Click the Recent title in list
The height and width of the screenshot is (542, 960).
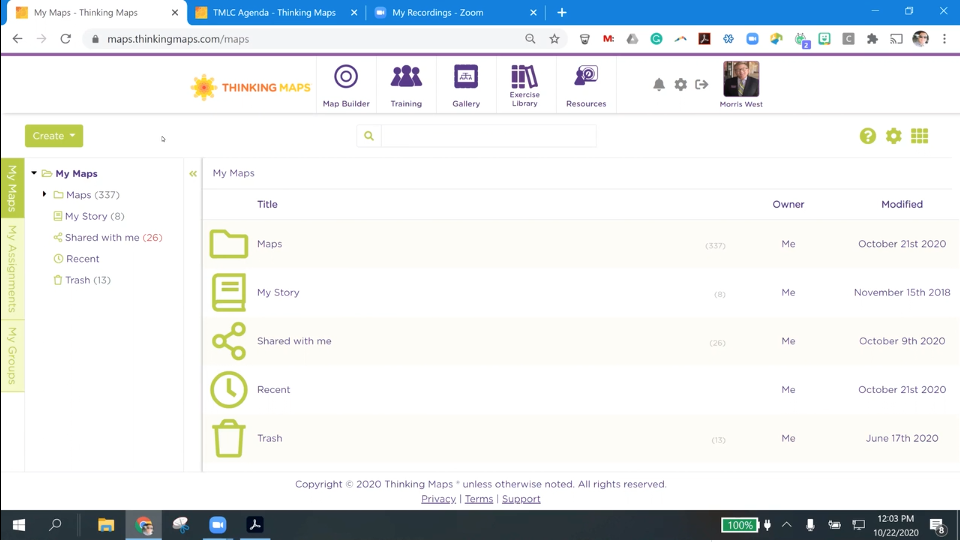(273, 390)
